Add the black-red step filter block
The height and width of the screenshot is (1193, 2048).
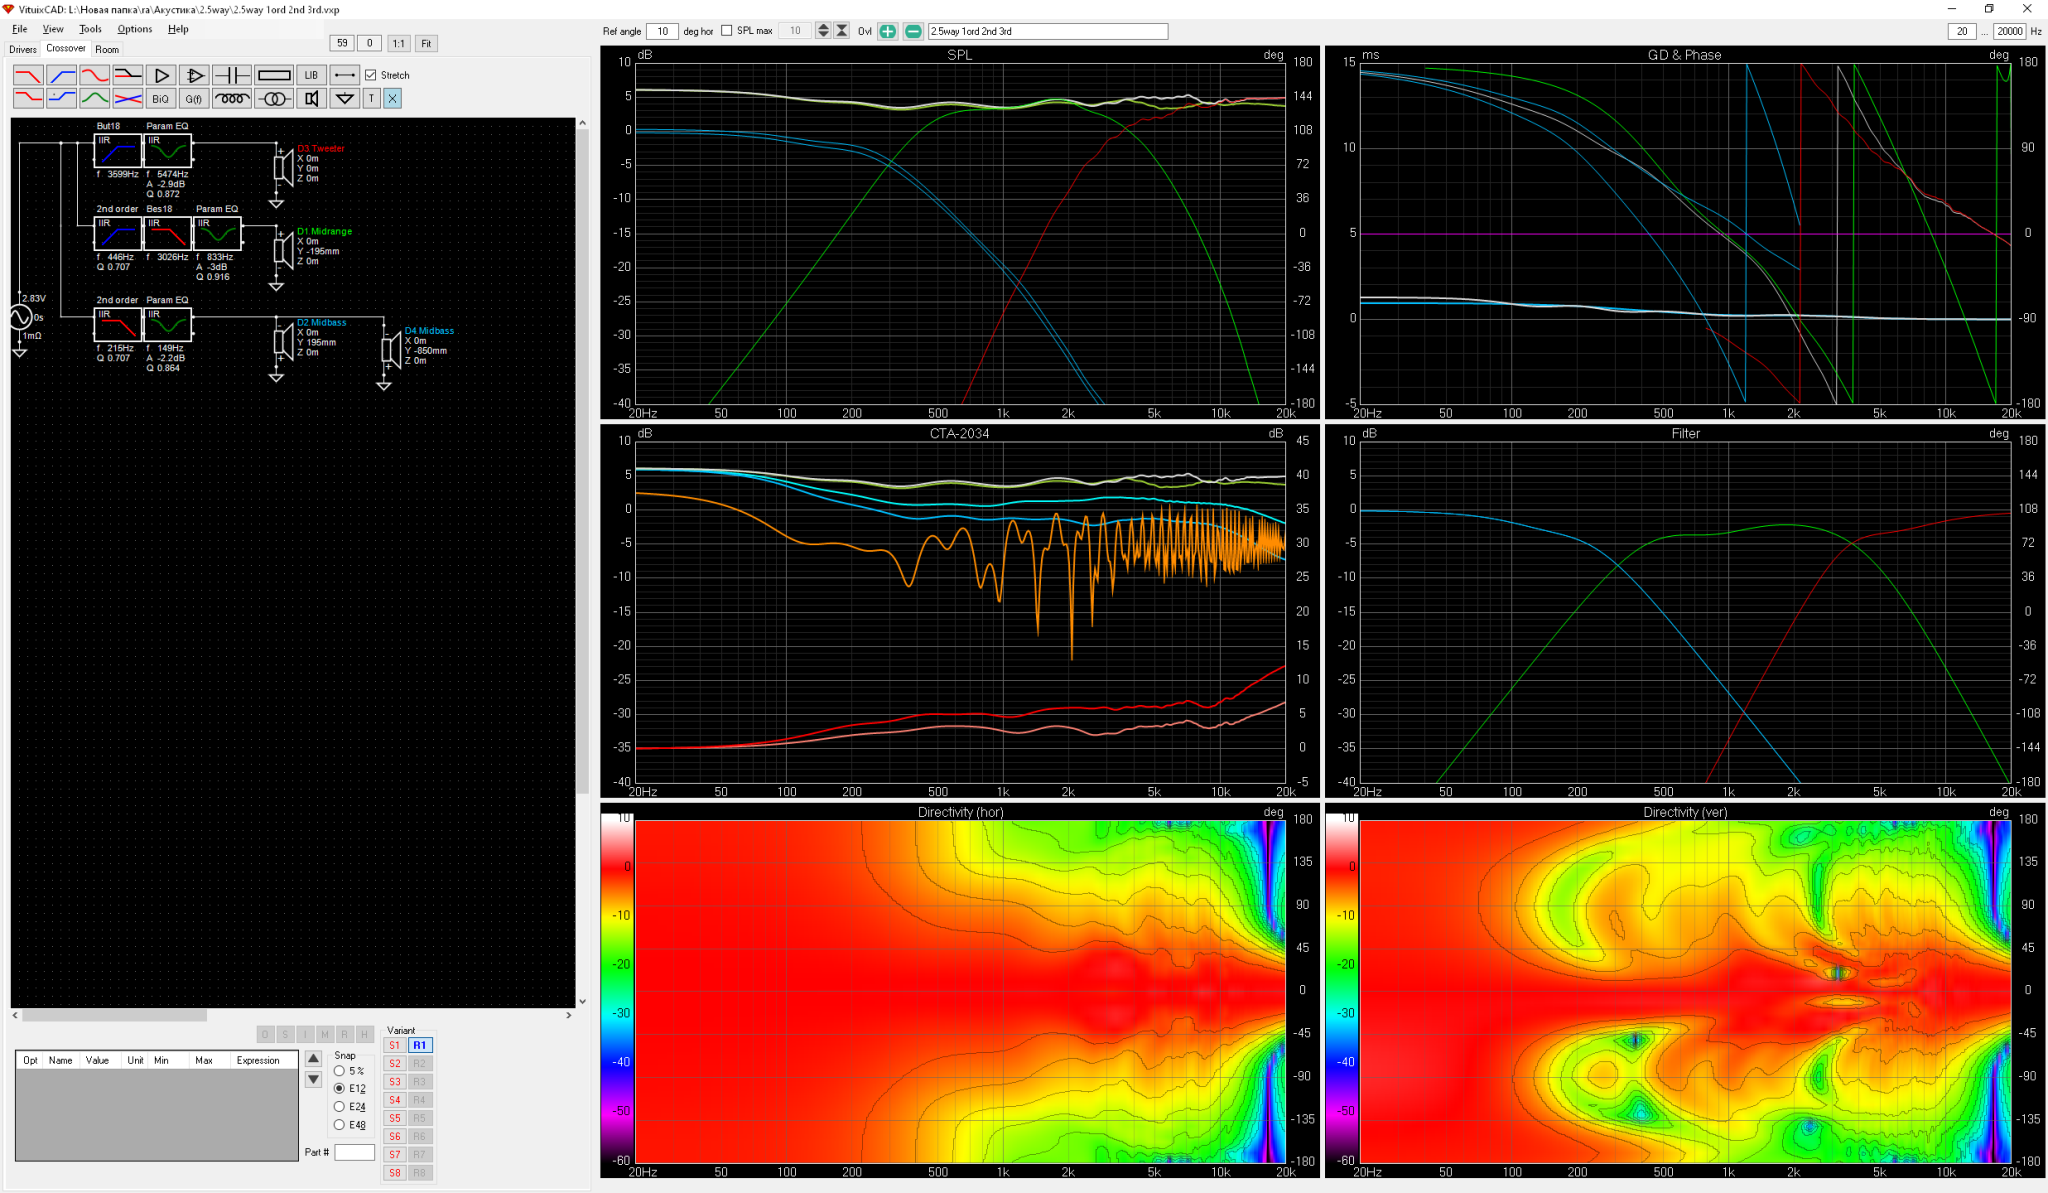(128, 75)
